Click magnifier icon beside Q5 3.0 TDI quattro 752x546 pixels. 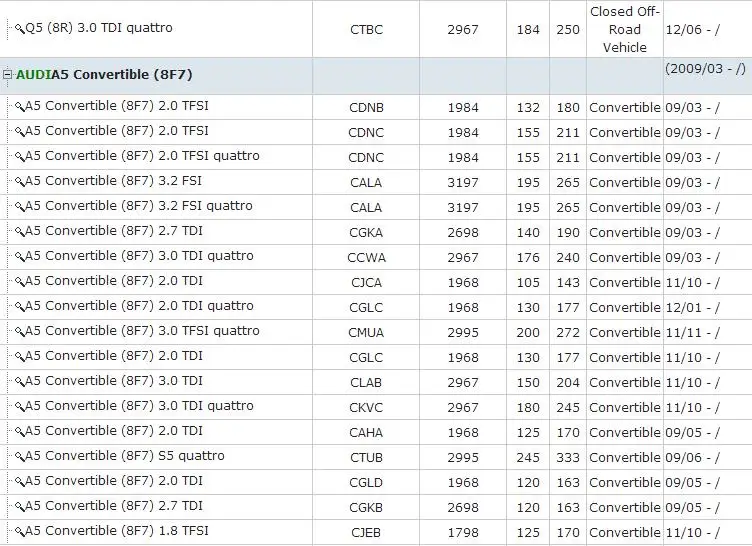[x=20, y=28]
